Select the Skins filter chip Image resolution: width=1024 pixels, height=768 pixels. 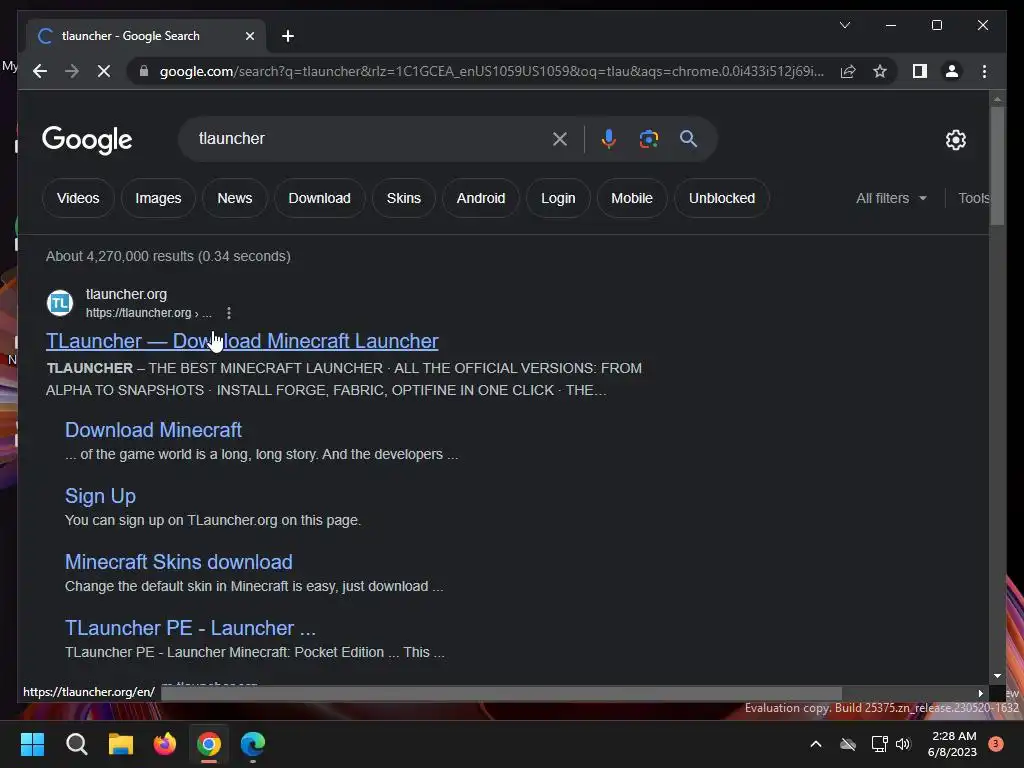tap(404, 198)
